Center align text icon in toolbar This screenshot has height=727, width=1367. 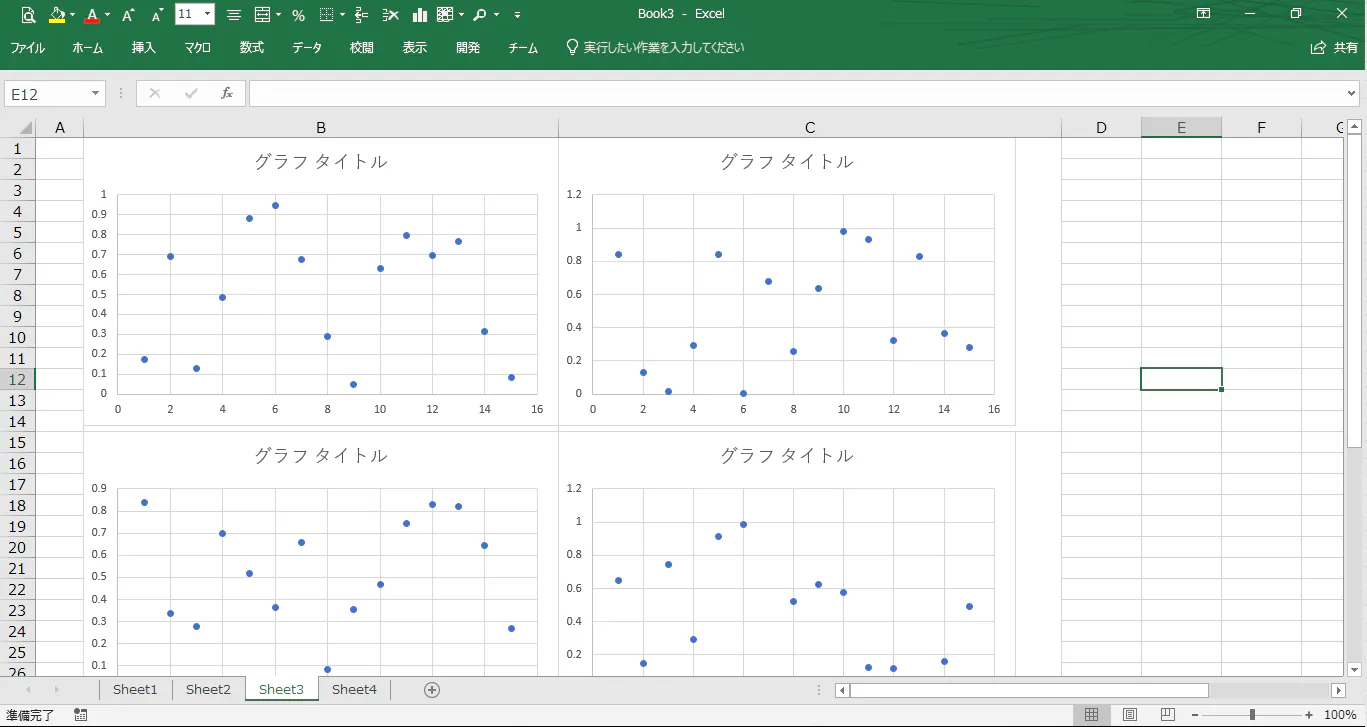(x=233, y=15)
